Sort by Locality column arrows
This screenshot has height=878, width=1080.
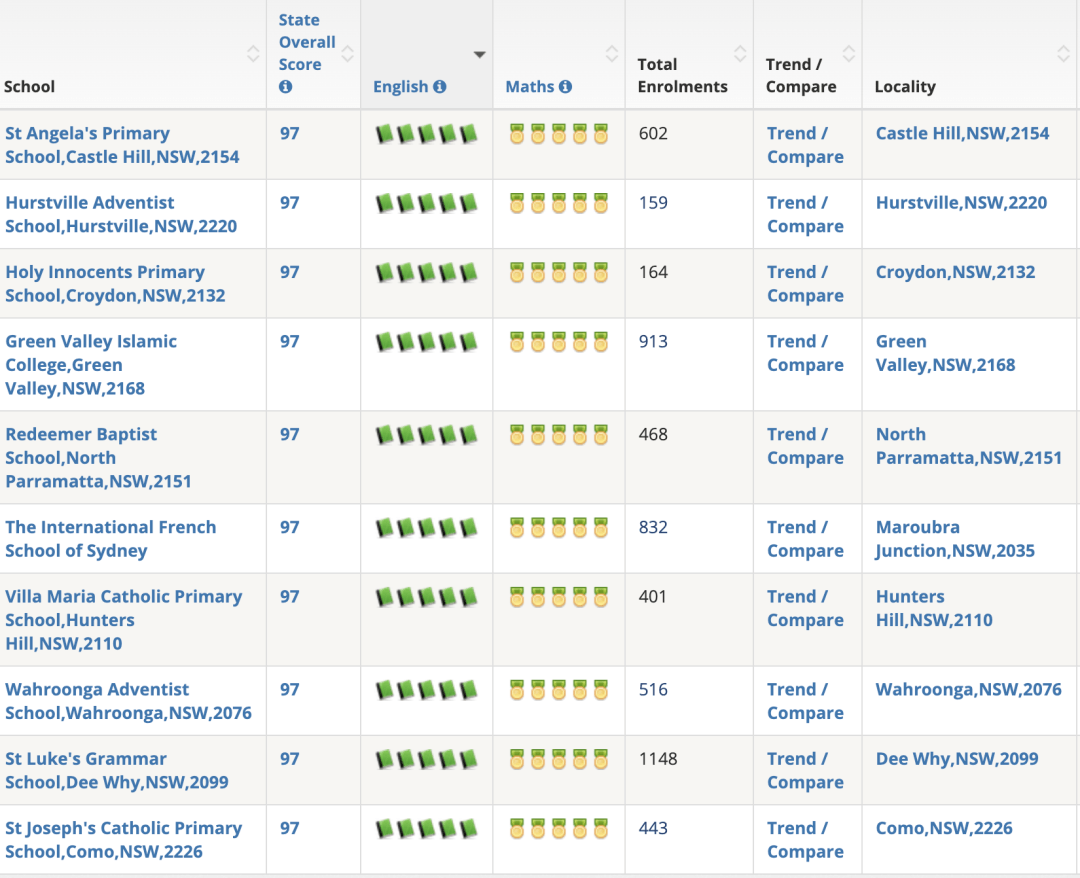click(1063, 54)
